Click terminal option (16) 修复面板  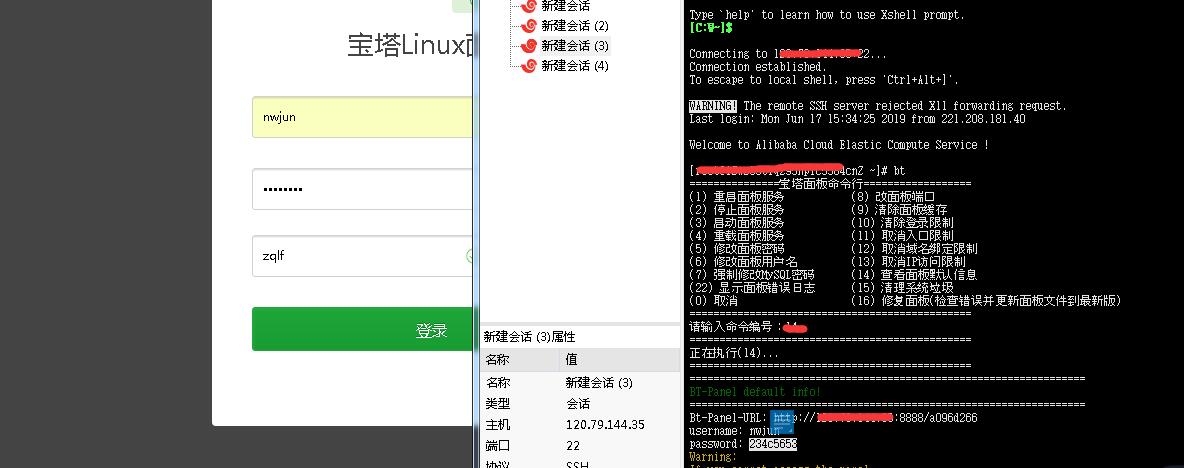(986, 300)
